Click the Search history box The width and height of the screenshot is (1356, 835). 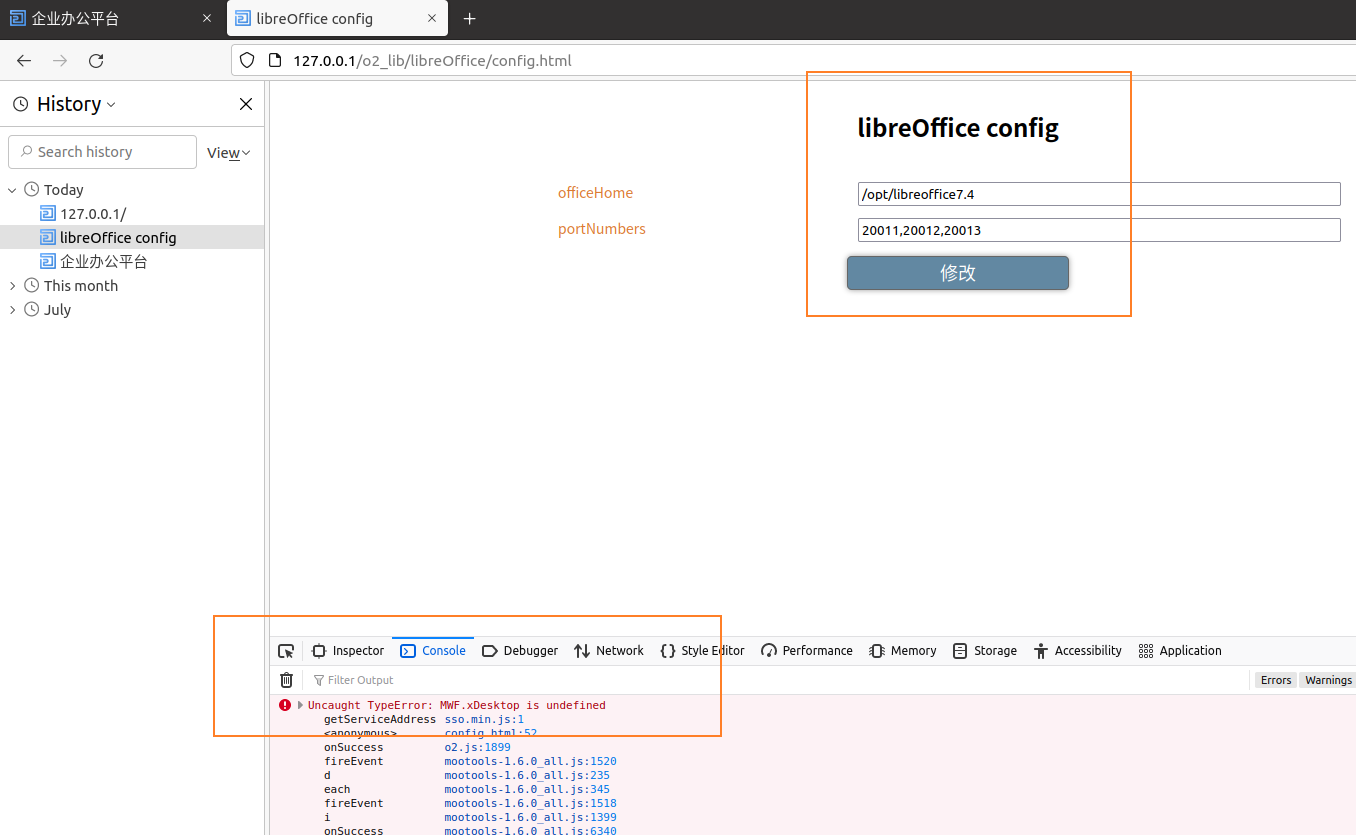[102, 152]
